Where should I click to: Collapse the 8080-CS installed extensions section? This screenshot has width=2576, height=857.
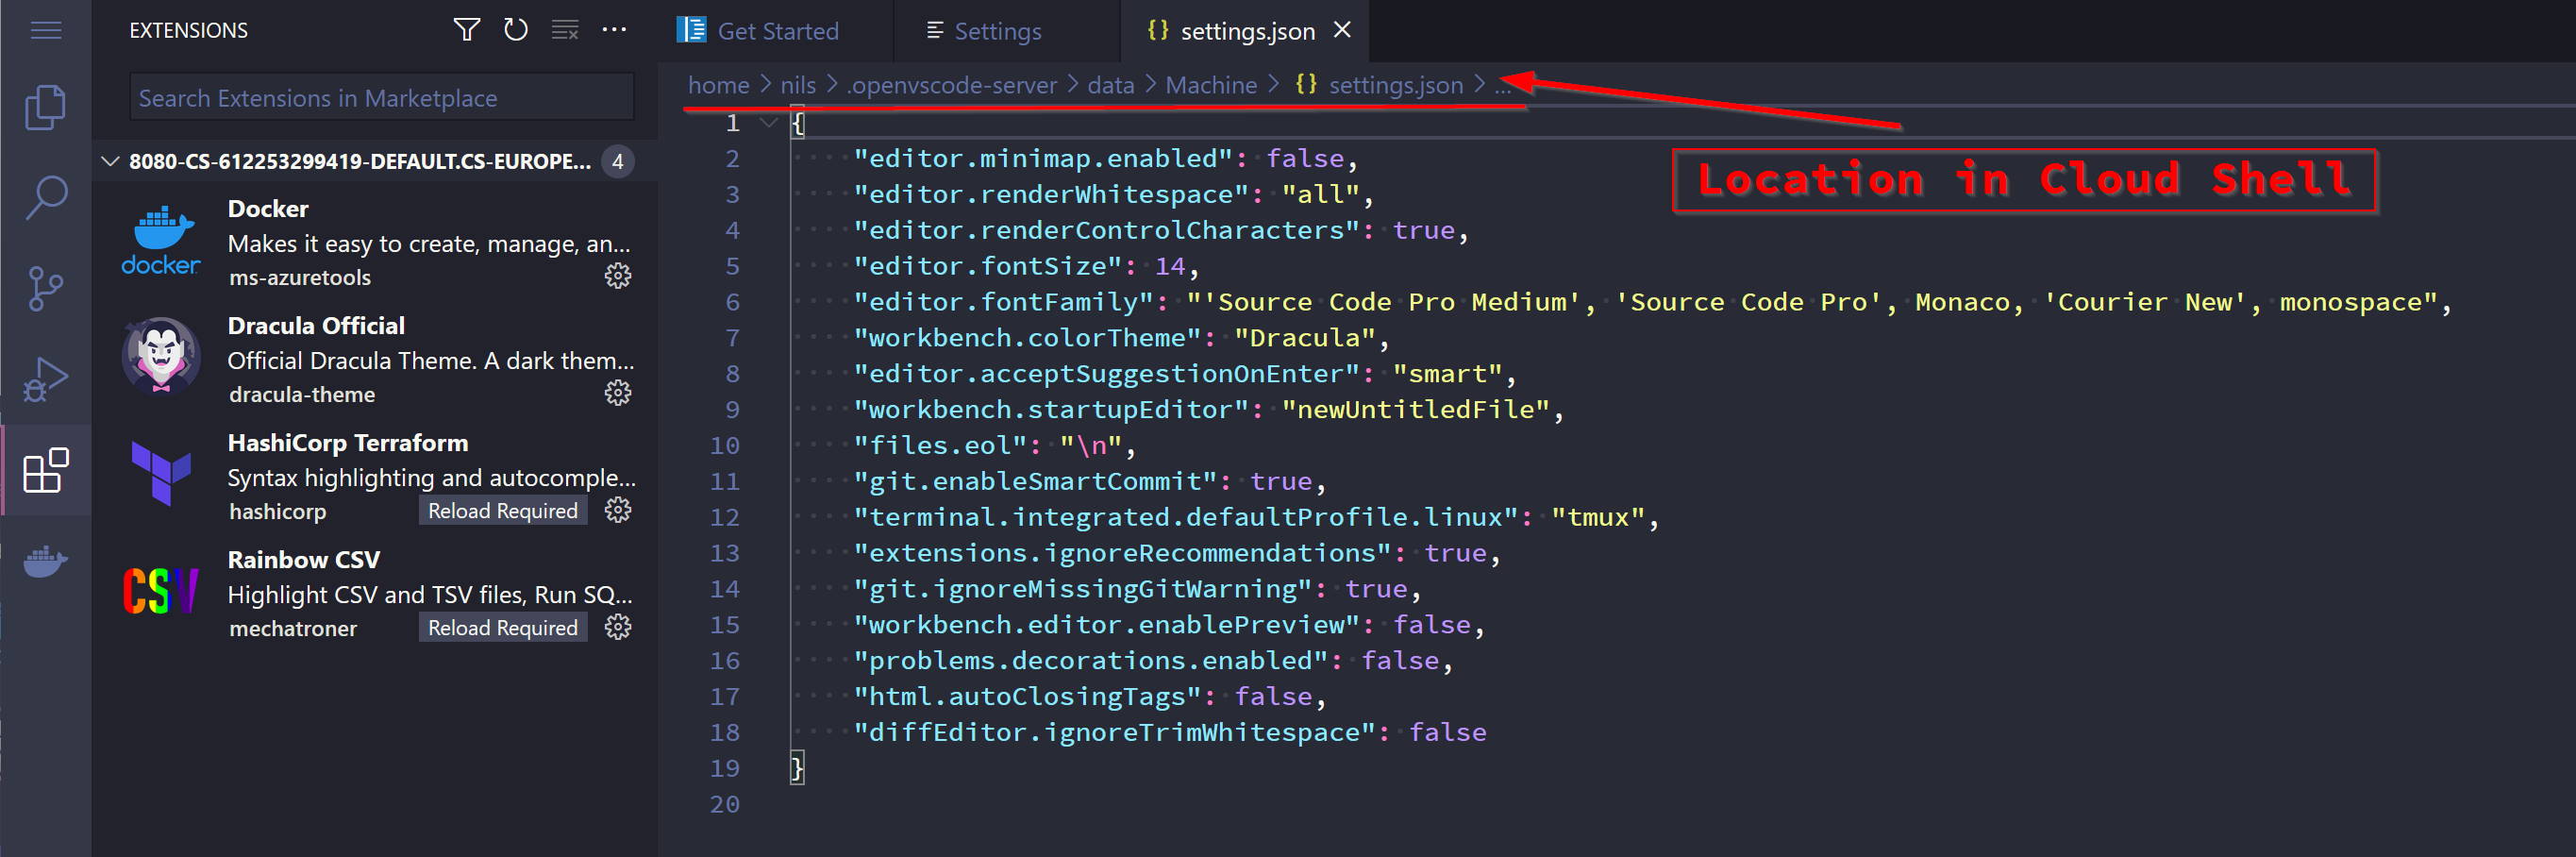(x=111, y=161)
